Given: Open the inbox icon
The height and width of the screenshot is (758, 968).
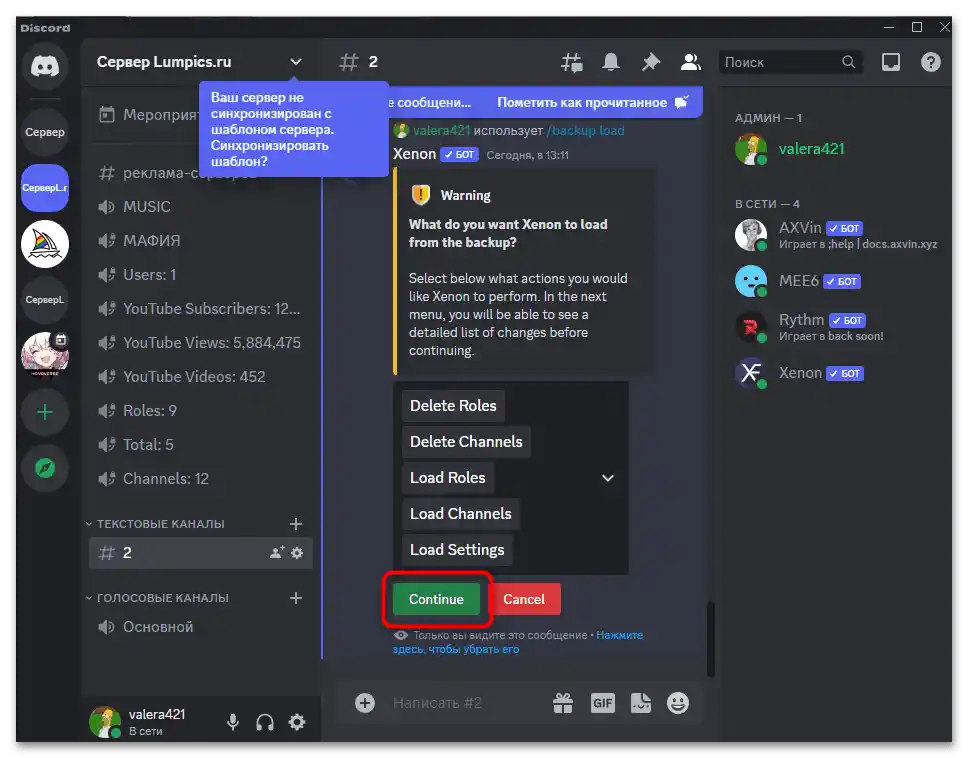Looking at the screenshot, I should [890, 62].
